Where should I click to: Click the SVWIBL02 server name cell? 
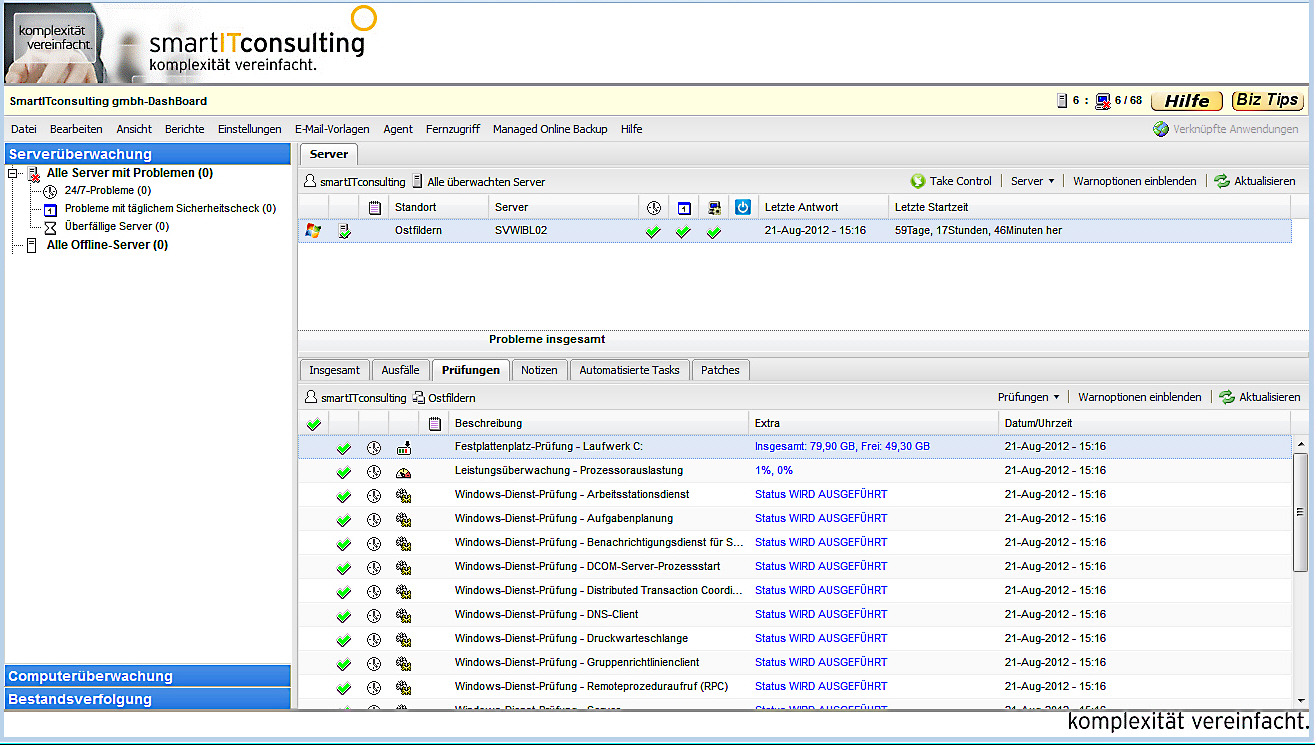click(x=523, y=231)
